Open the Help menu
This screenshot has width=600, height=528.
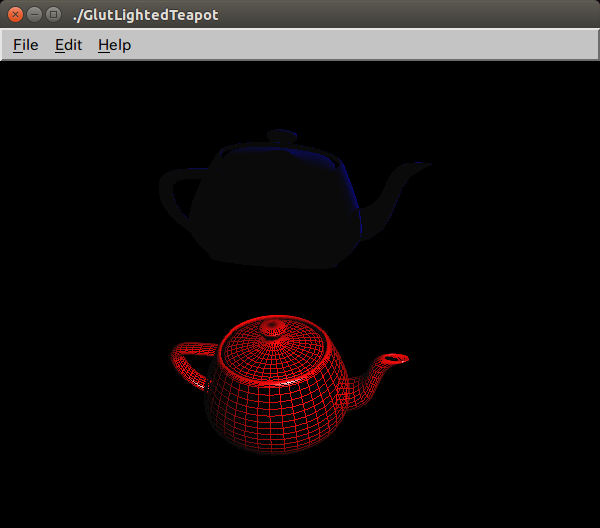pyautogui.click(x=114, y=45)
